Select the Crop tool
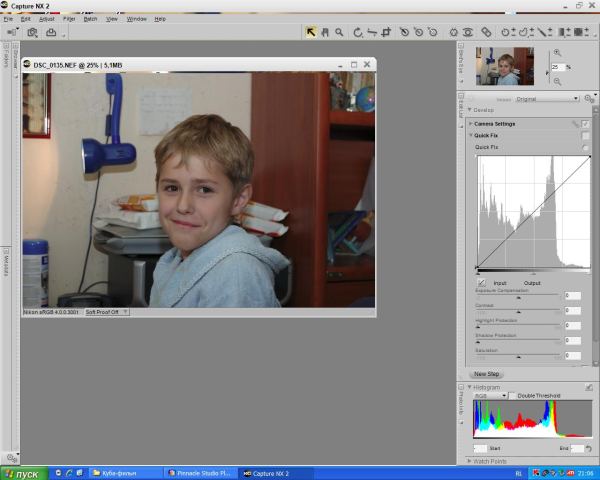Screen dimensions: 600x480 pos(386,33)
